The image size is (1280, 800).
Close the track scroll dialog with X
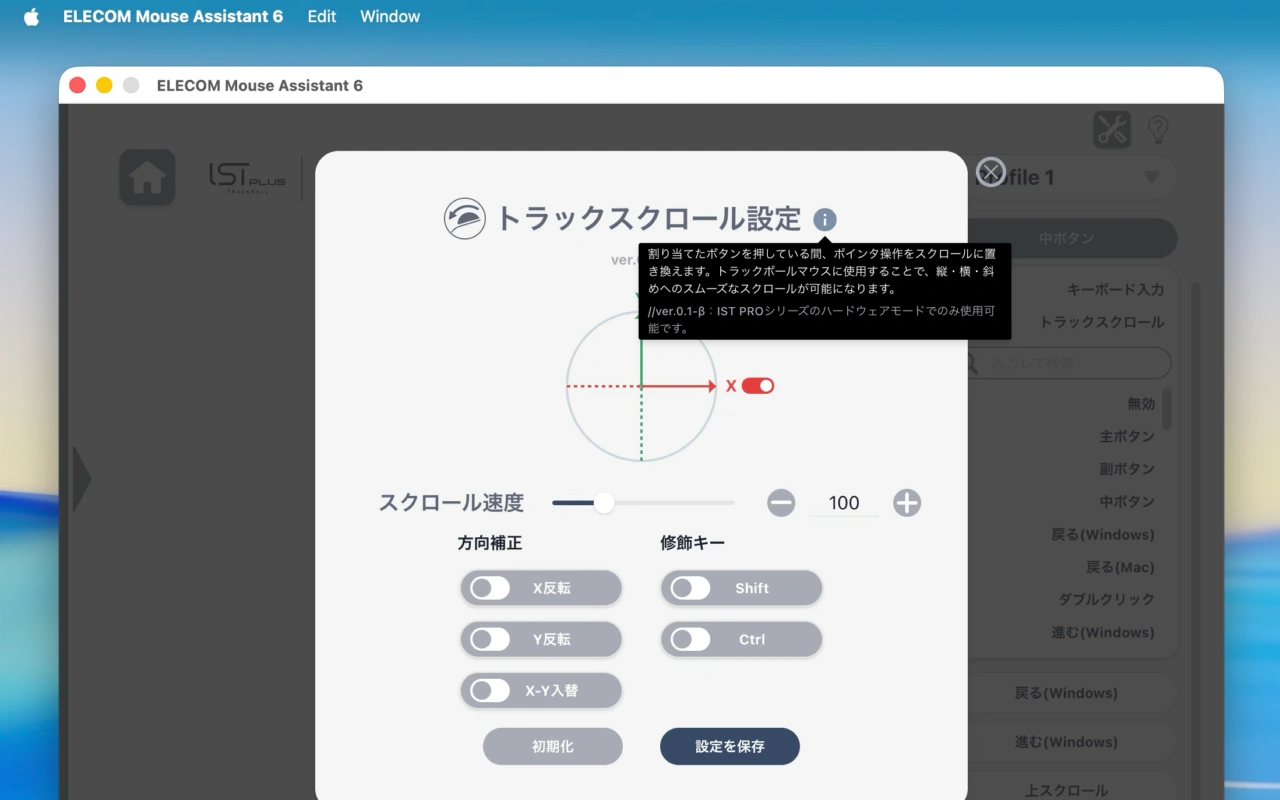[x=990, y=172]
